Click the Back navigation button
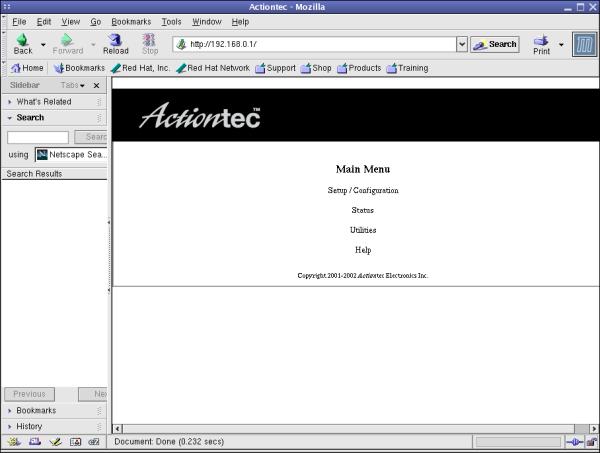Viewport: 600px width, 453px height. (x=23, y=44)
